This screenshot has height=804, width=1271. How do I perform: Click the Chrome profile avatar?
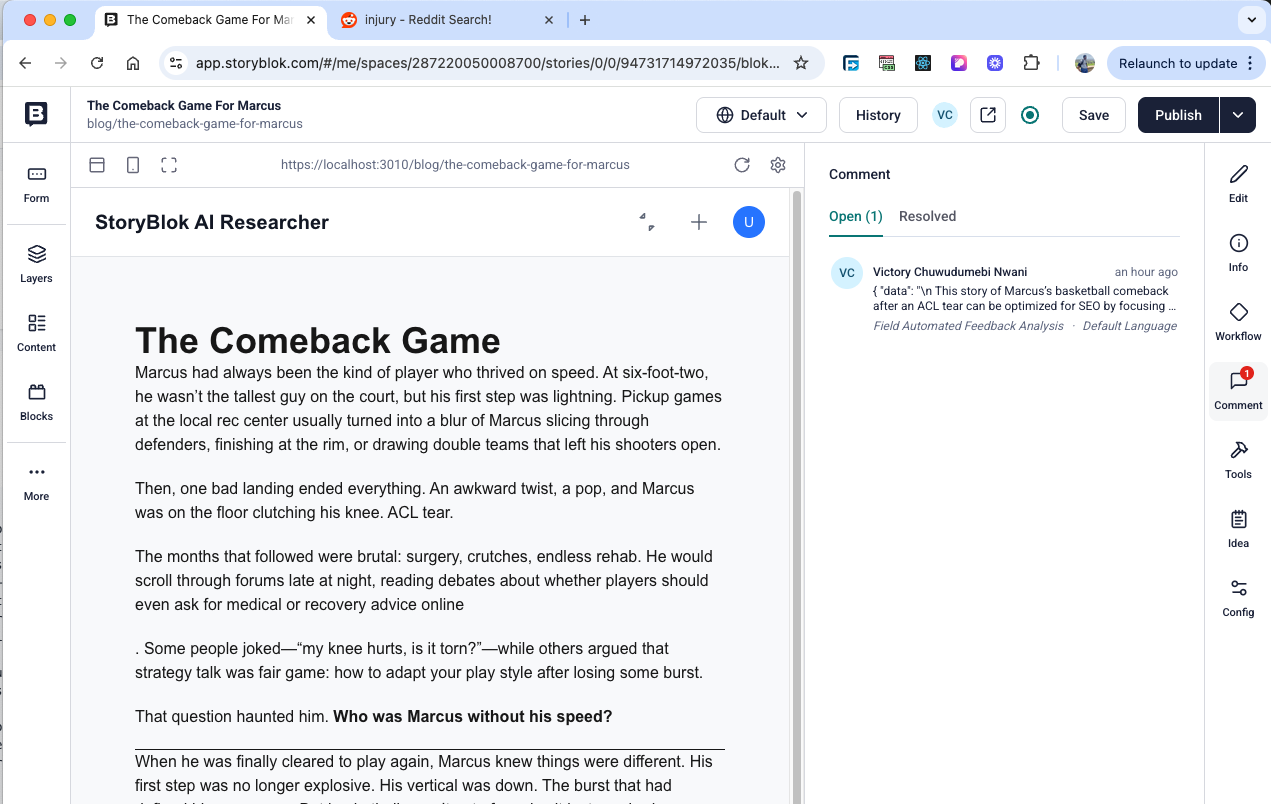1085,63
